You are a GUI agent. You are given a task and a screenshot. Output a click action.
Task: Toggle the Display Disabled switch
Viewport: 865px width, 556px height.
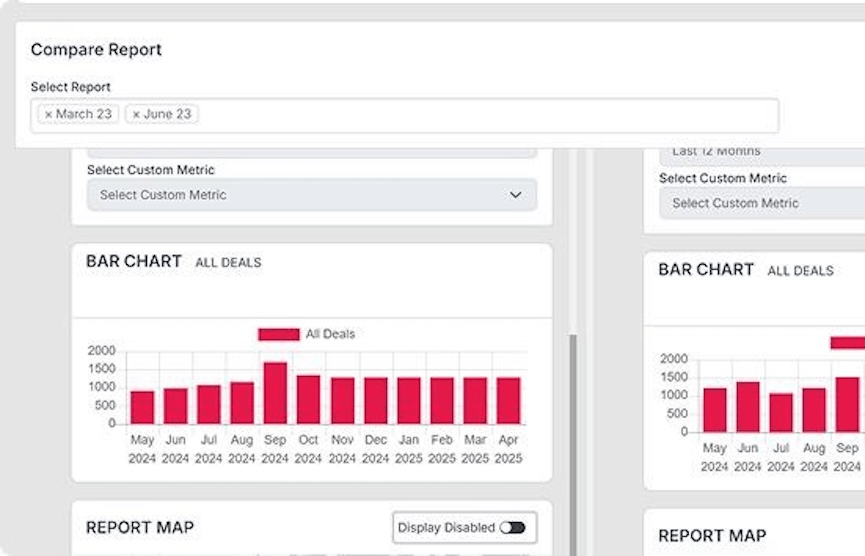click(x=512, y=528)
